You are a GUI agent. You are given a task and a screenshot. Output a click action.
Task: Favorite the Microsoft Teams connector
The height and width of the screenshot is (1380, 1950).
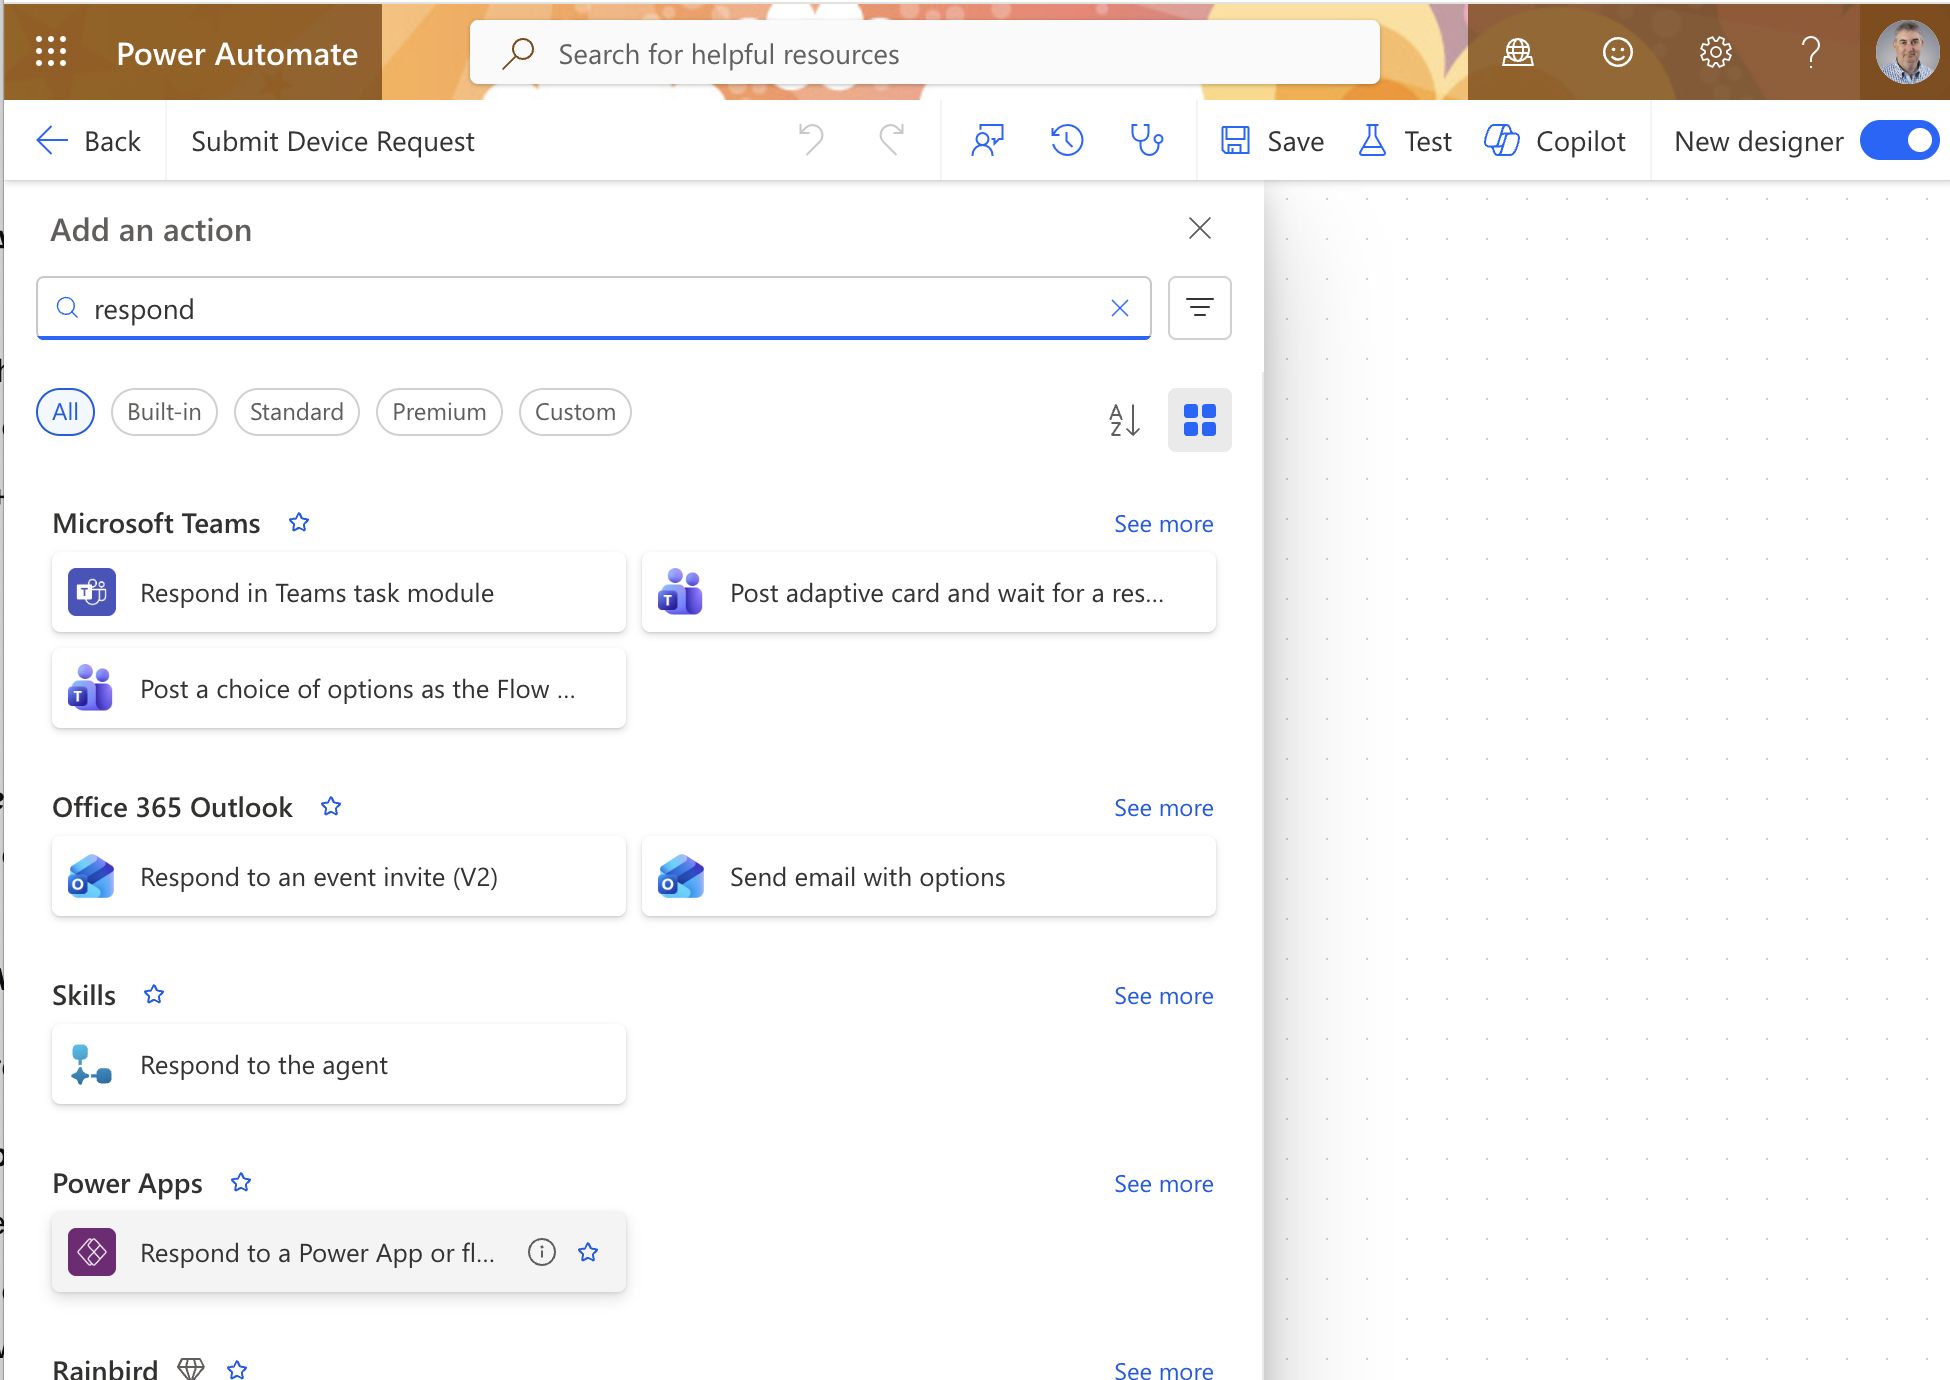tap(299, 522)
